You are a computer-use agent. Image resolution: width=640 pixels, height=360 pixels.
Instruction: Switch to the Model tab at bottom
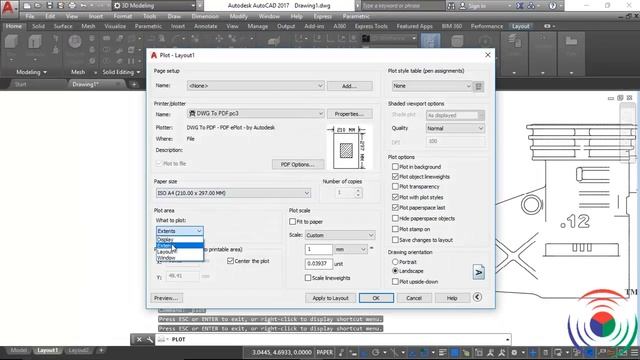18,350
